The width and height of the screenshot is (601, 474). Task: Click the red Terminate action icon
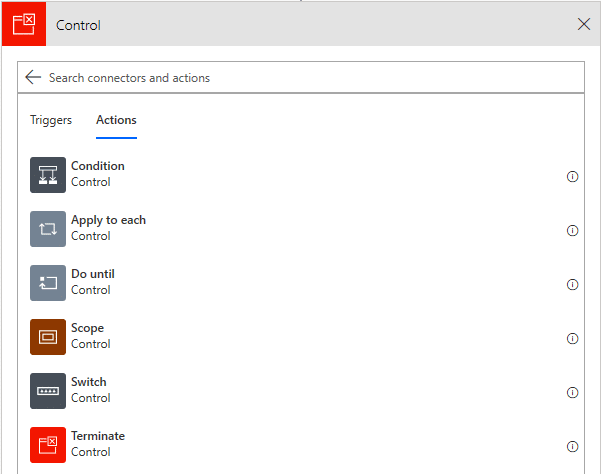click(x=48, y=445)
